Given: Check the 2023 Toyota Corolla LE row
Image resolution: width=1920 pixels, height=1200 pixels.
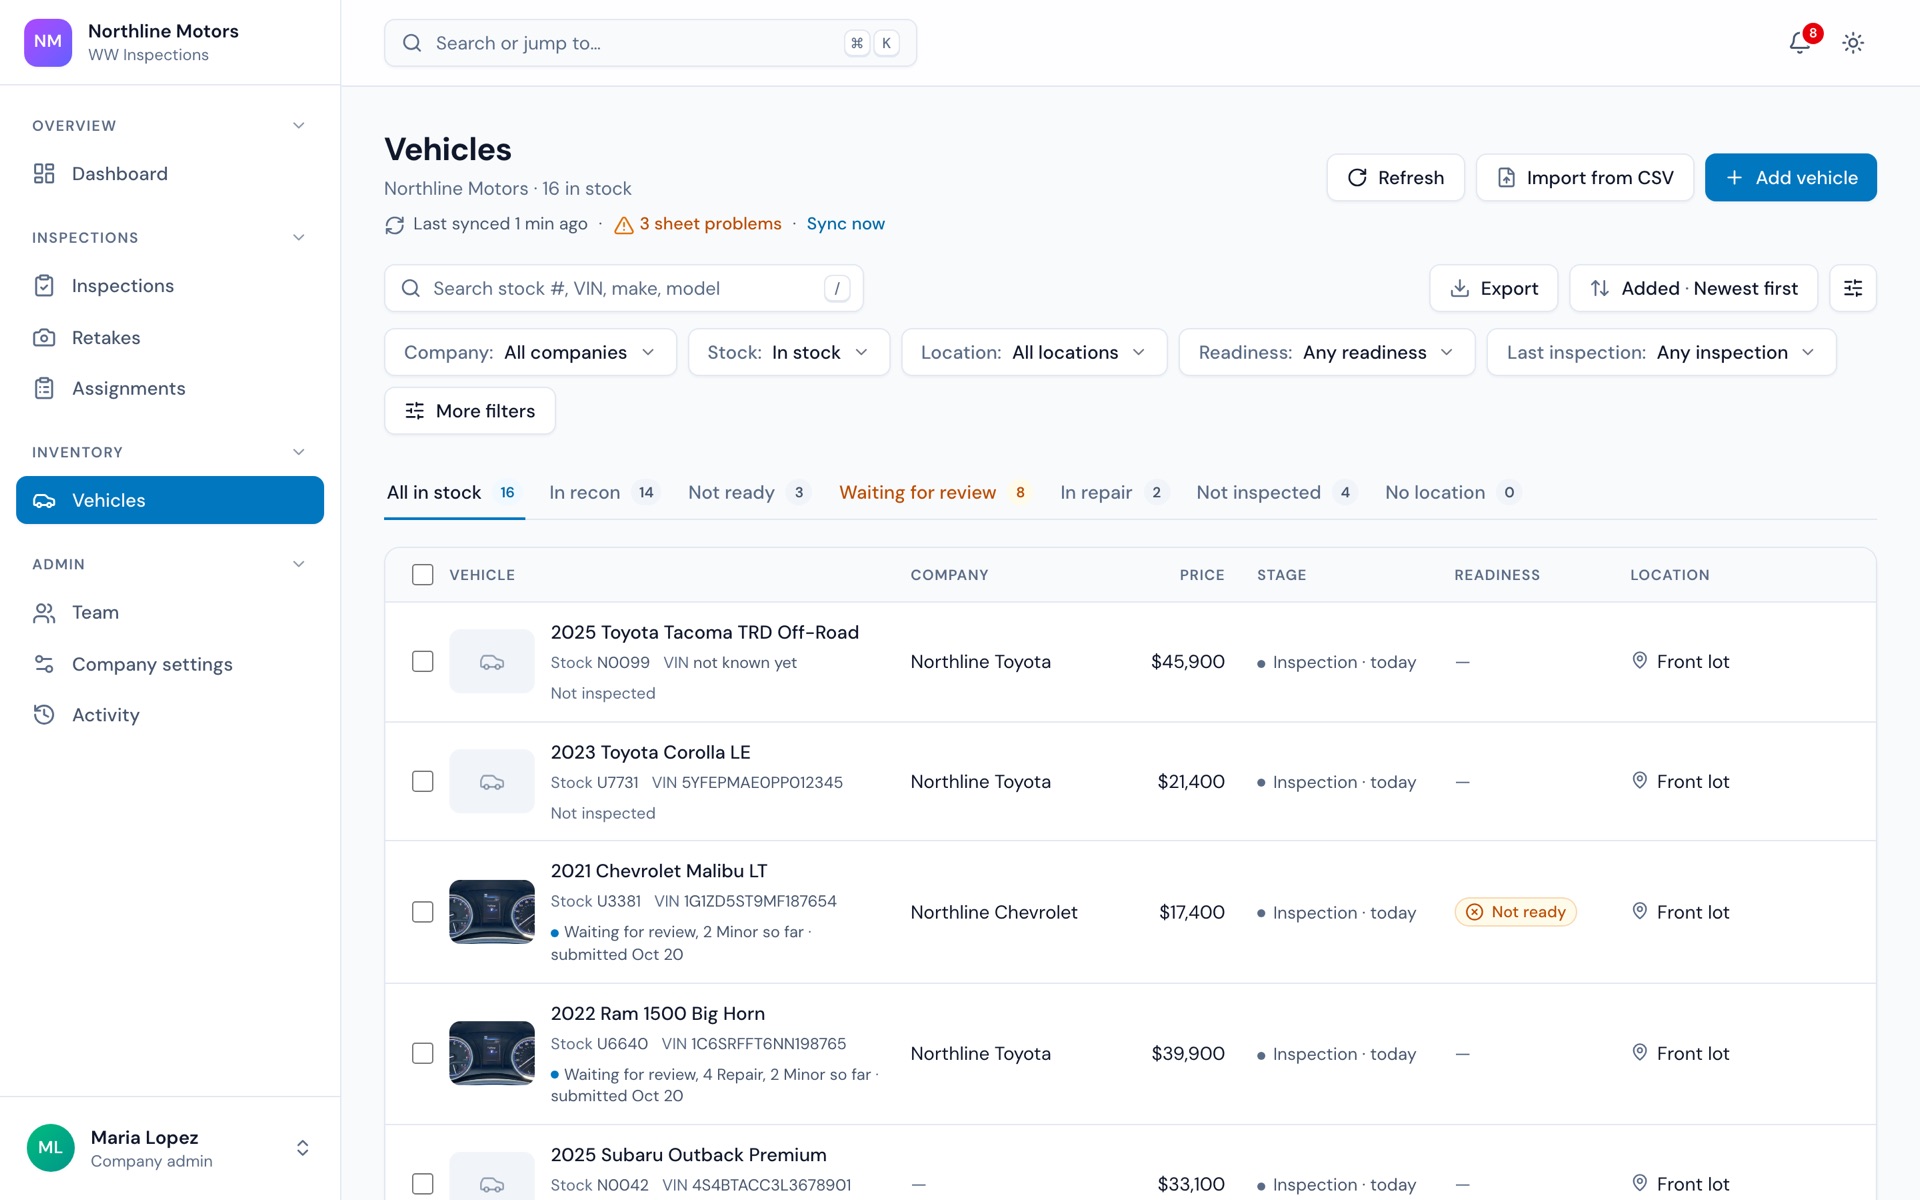Looking at the screenshot, I should (x=423, y=782).
